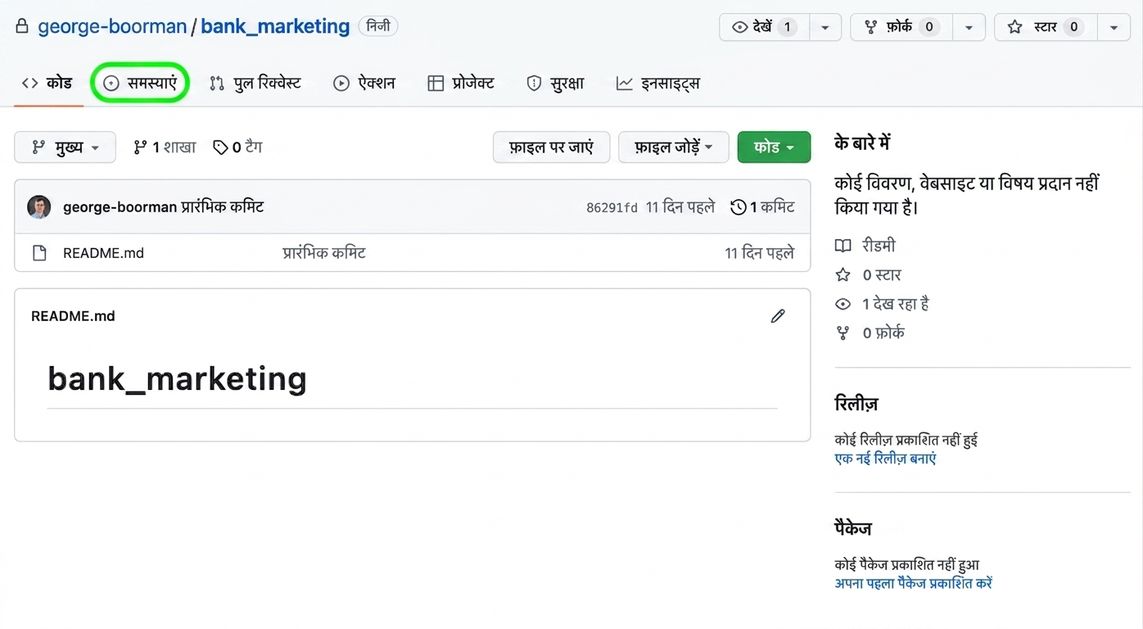This screenshot has width=1143, height=629.
Task: Open the george-boorman owner link
Action: tap(112, 26)
